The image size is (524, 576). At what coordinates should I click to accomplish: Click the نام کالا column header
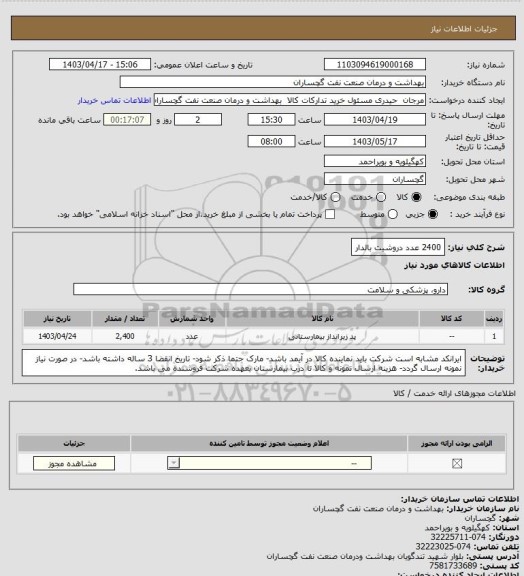tap(322, 318)
